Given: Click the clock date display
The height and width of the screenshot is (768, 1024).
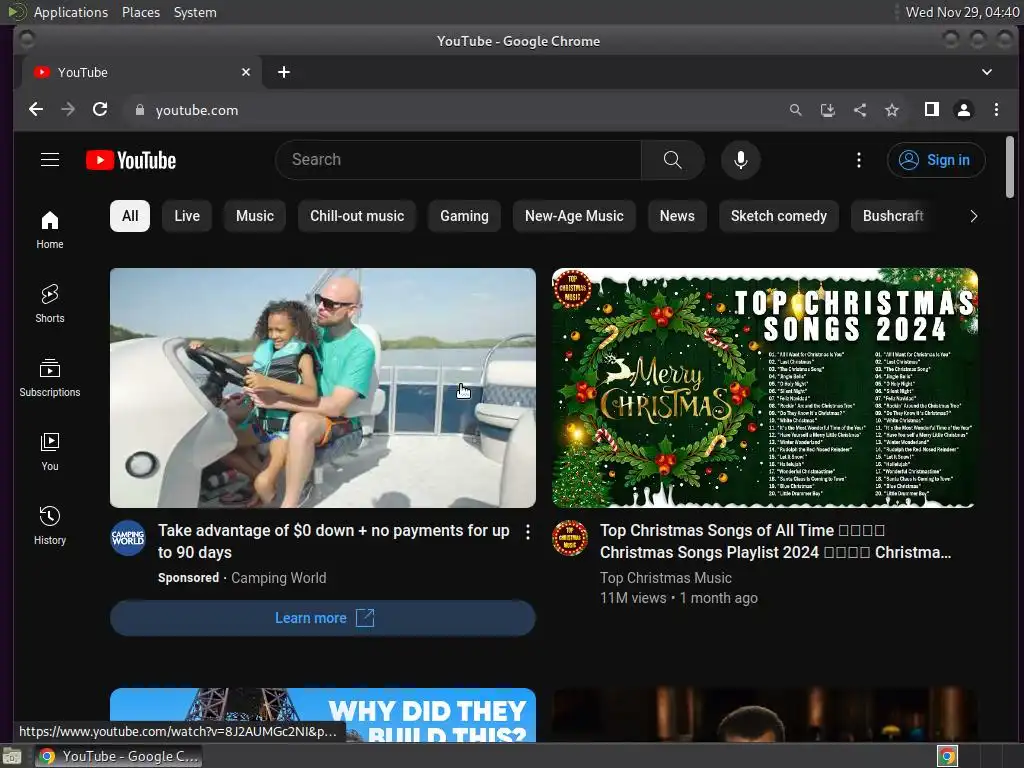Looking at the screenshot, I should click(962, 12).
